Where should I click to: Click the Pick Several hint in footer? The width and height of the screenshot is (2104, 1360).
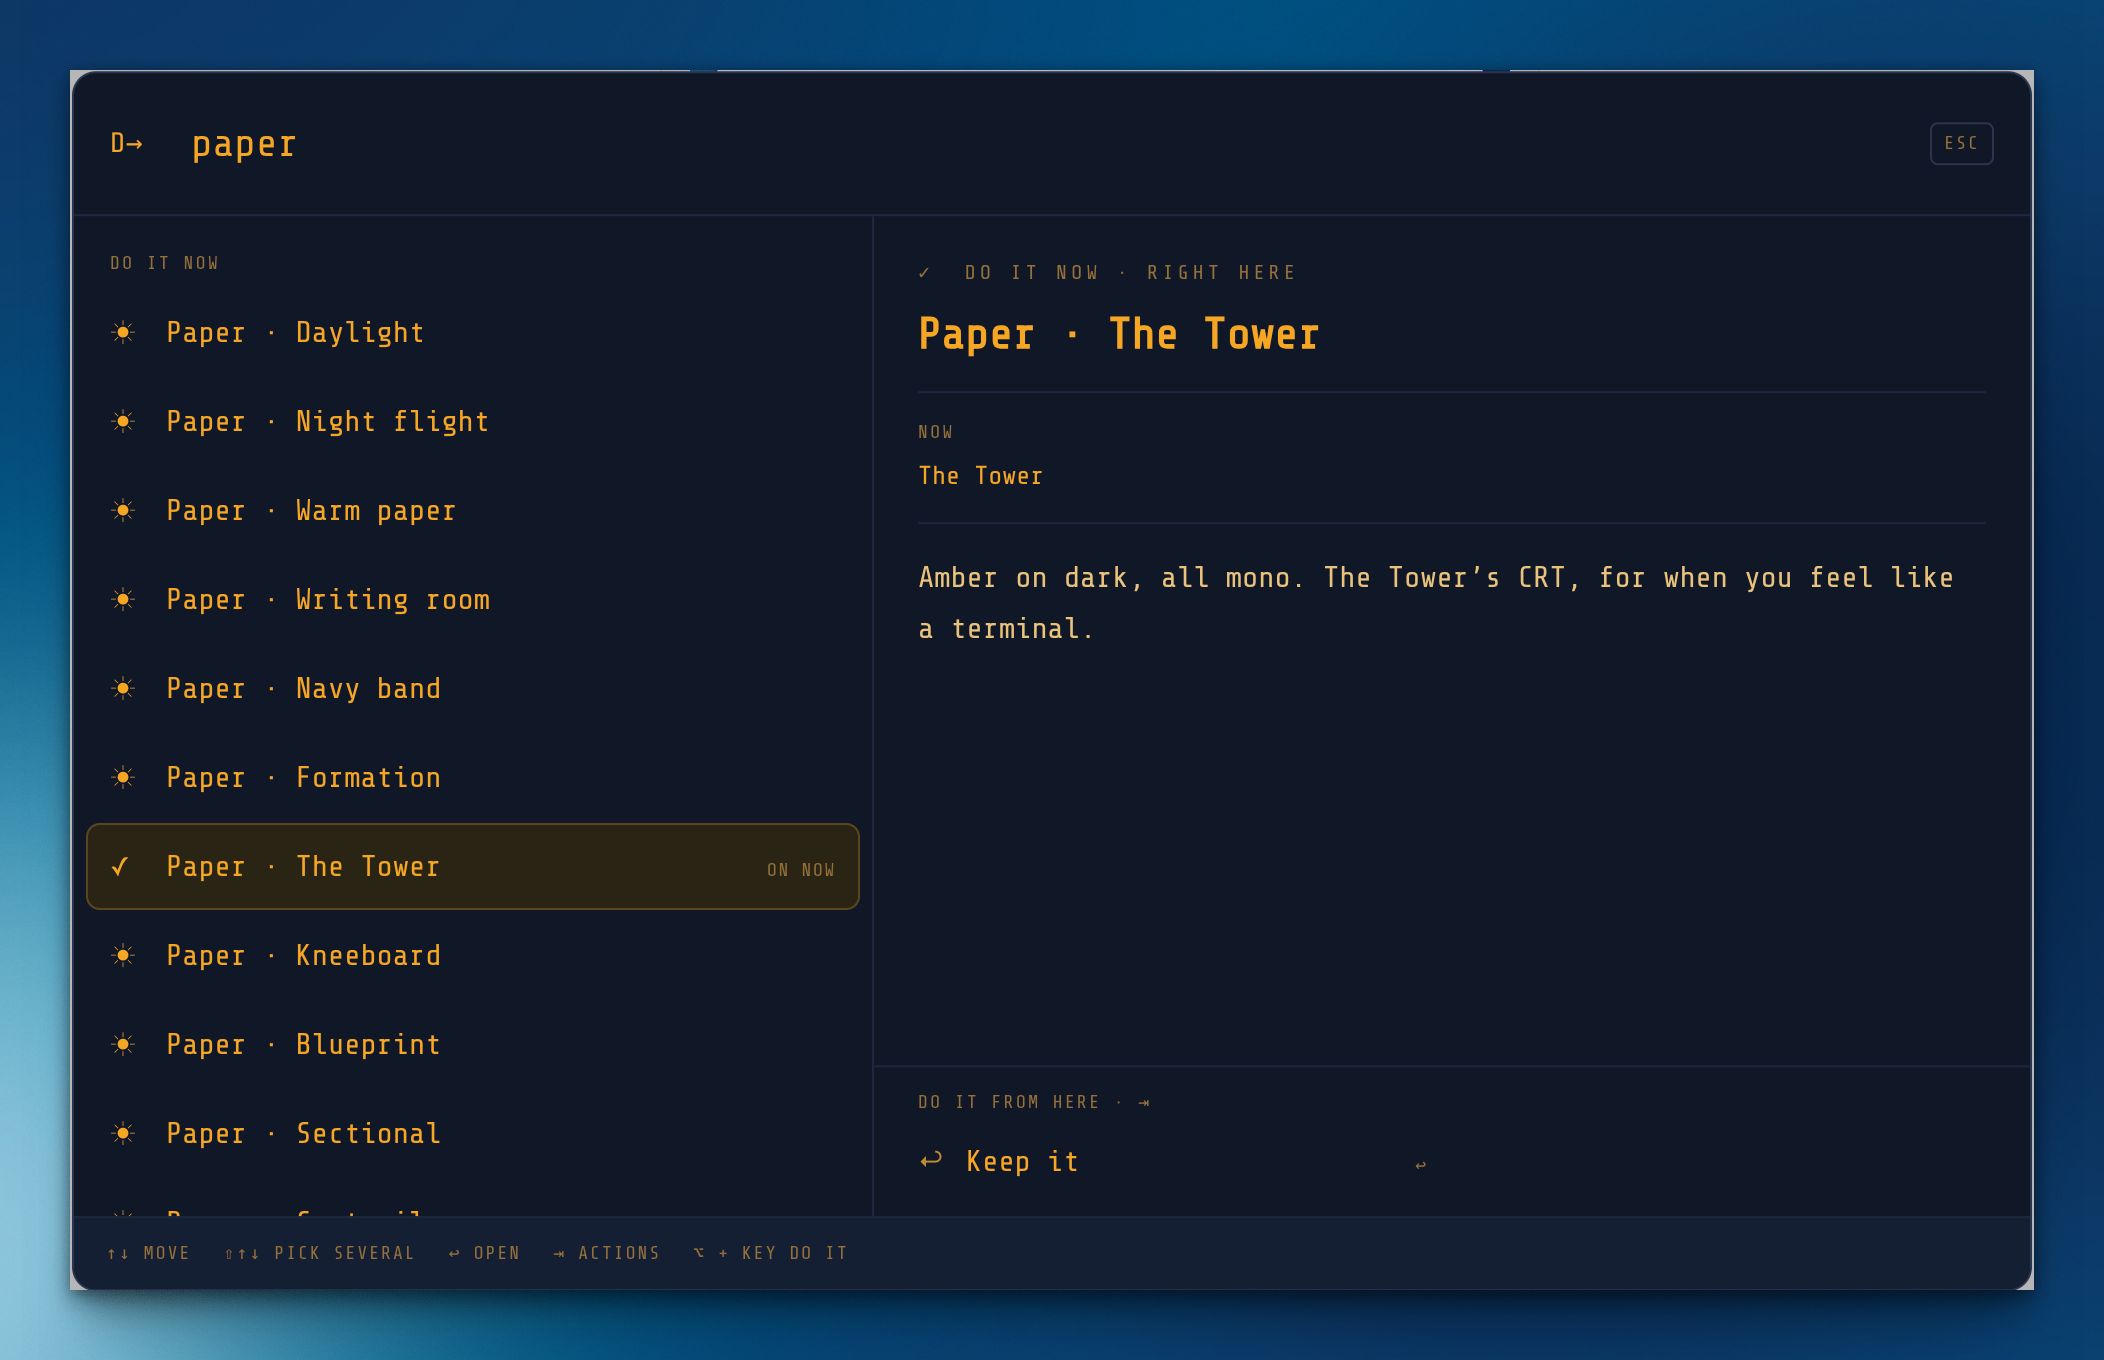[319, 1253]
